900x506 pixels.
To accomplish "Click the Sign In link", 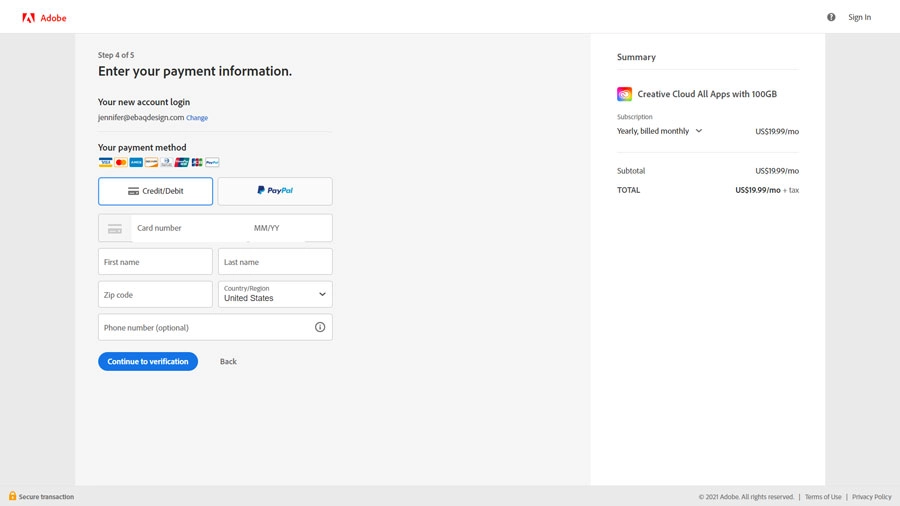I will [859, 17].
